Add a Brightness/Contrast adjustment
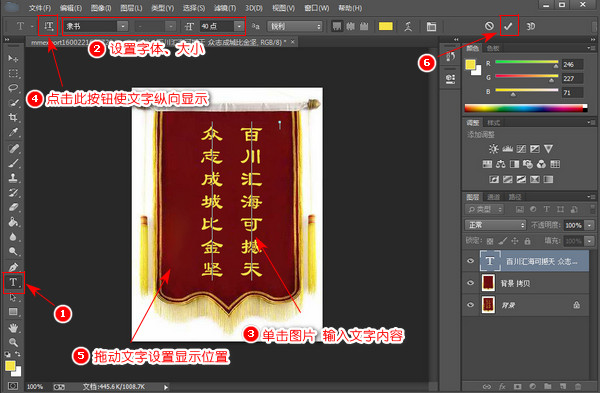 pos(494,149)
